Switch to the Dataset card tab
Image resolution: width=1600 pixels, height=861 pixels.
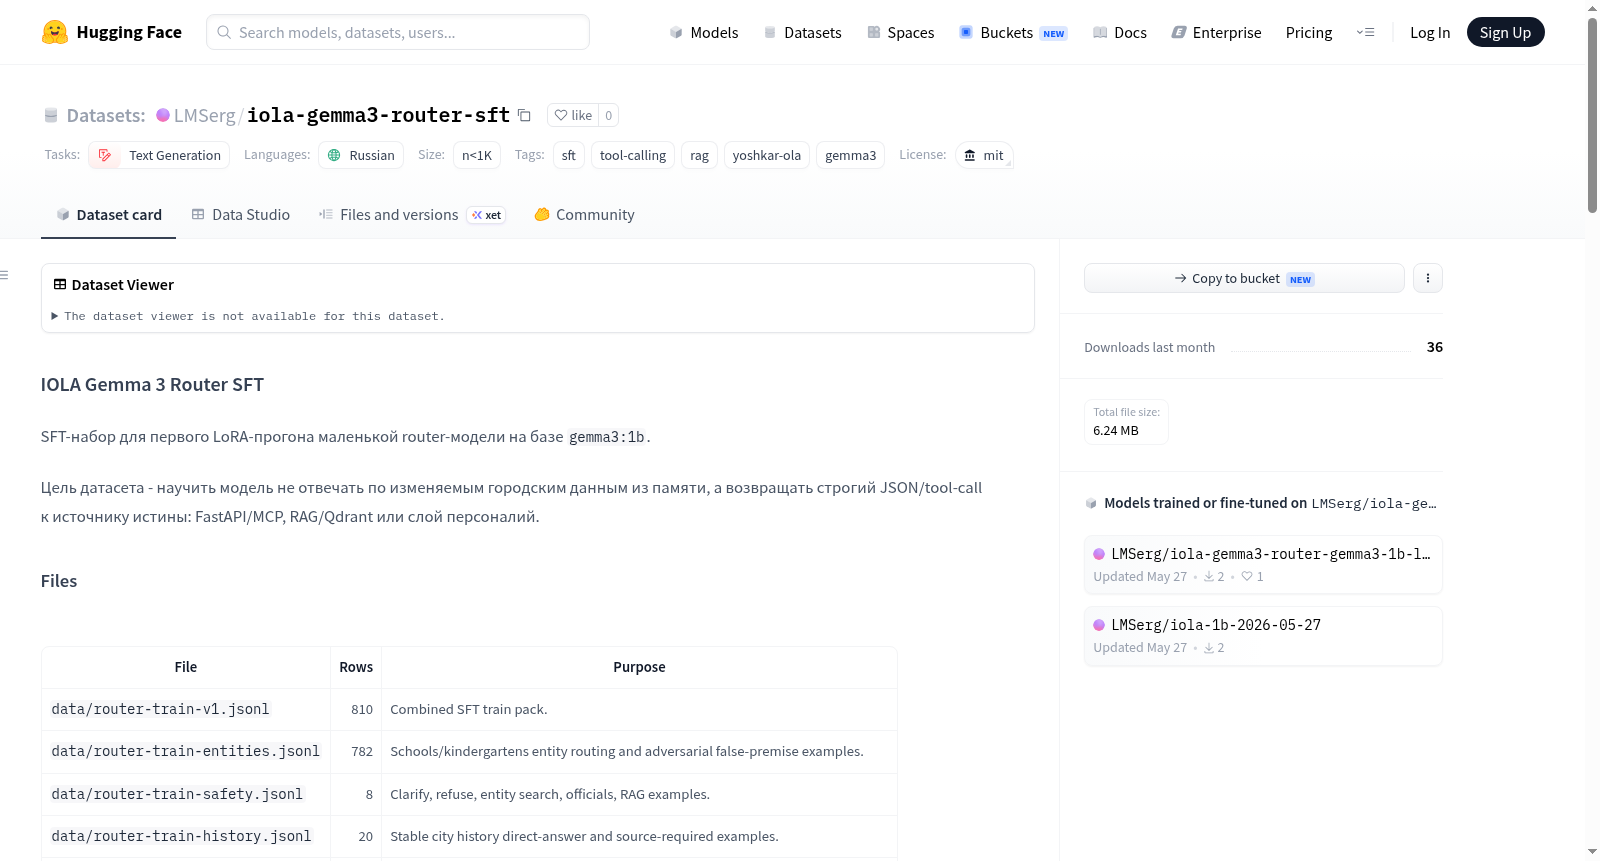pyautogui.click(x=109, y=214)
